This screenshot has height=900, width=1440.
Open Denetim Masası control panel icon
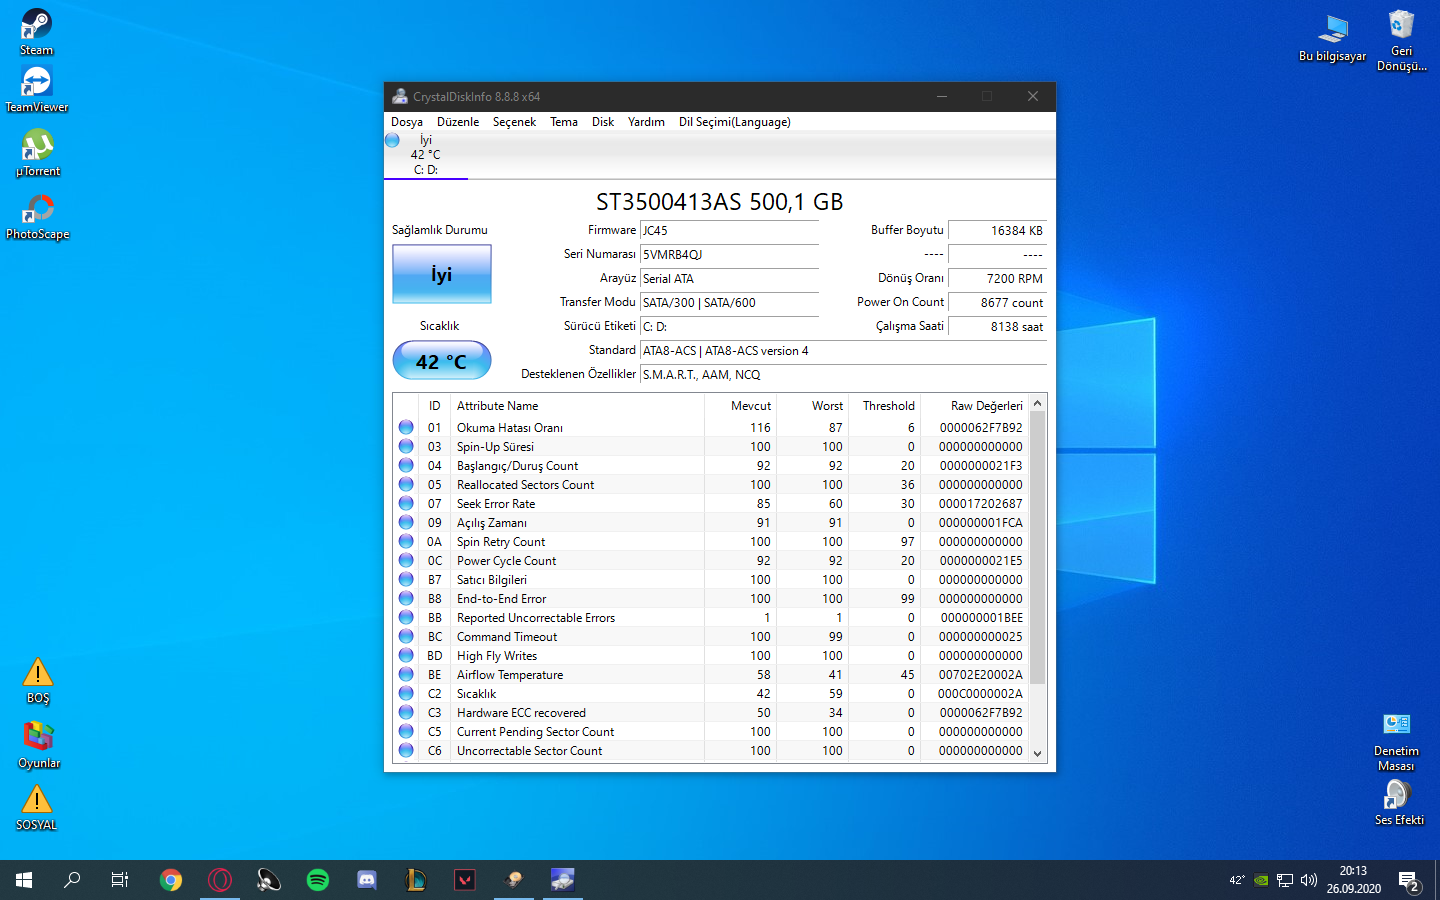tap(1396, 741)
